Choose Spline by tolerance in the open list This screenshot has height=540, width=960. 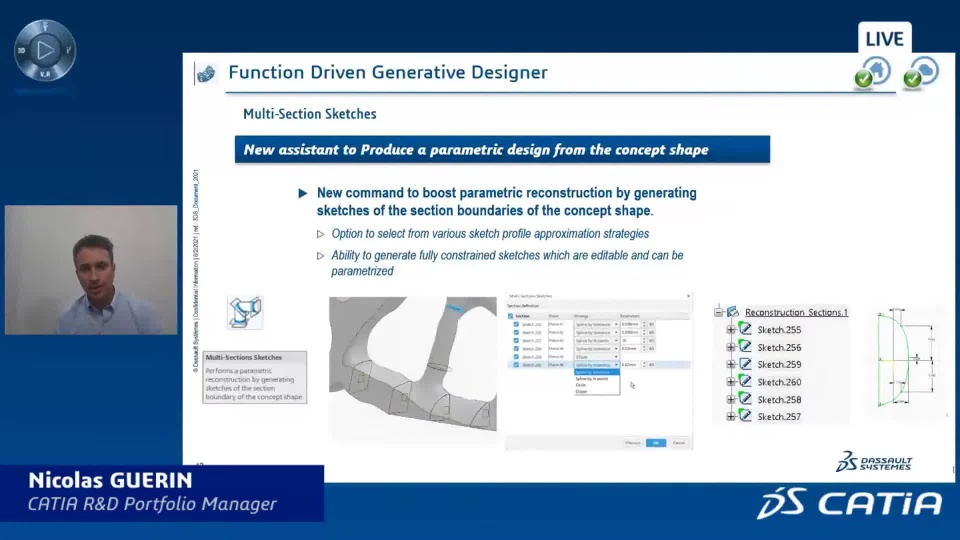point(596,372)
